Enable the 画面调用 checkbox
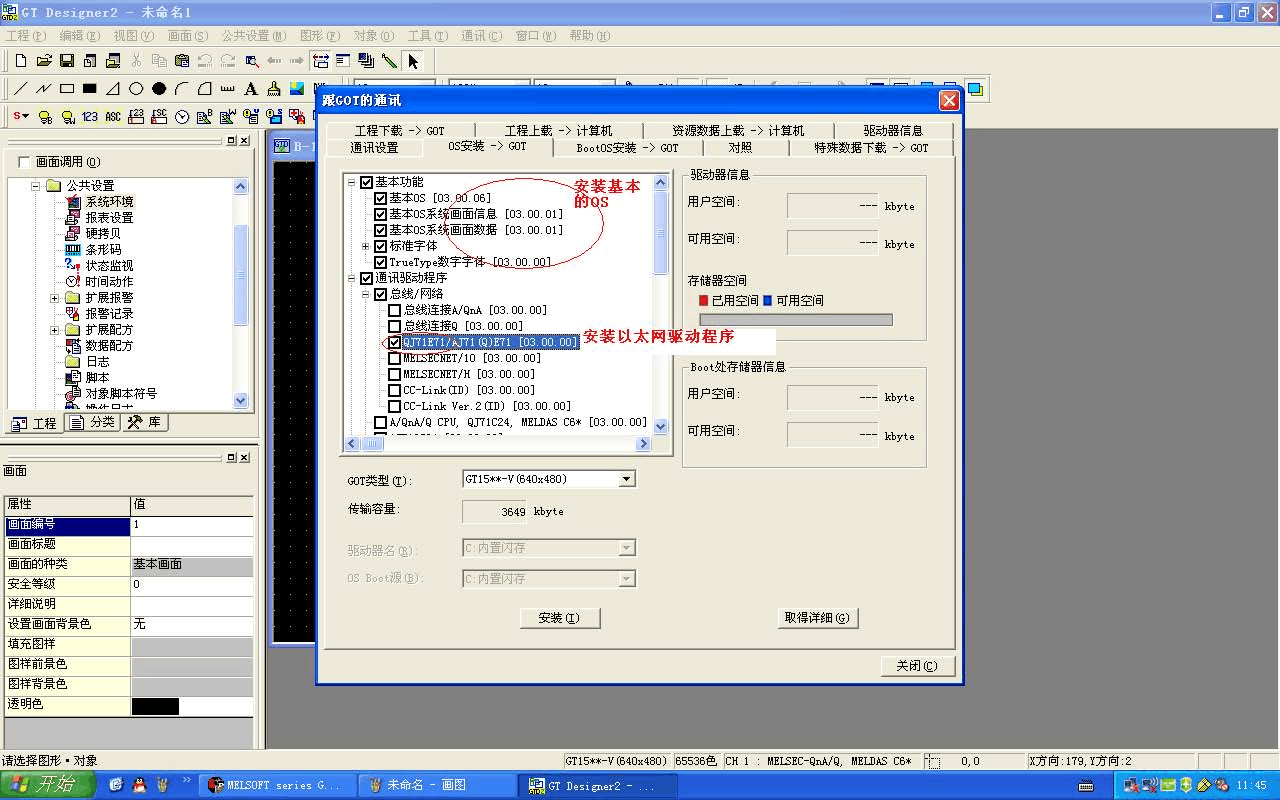 point(24,162)
